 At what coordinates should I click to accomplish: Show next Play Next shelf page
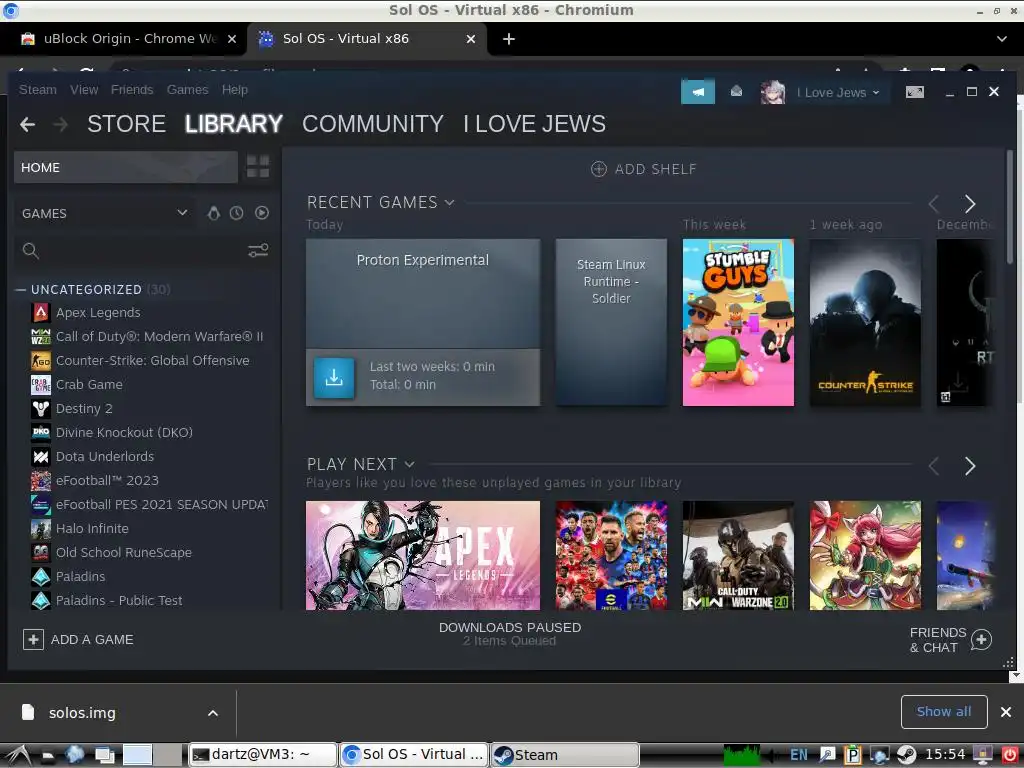[970, 466]
